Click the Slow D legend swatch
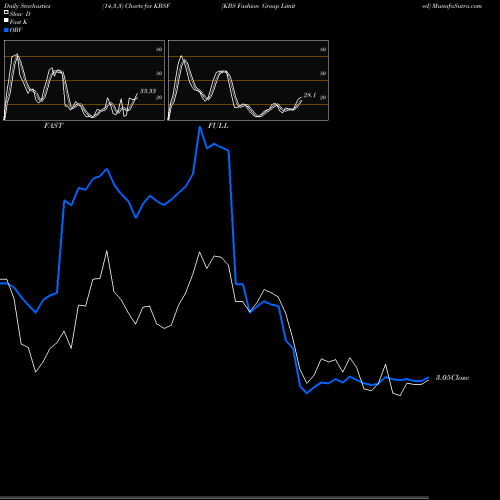Screen dimensions: 500x500 pos(6,12)
